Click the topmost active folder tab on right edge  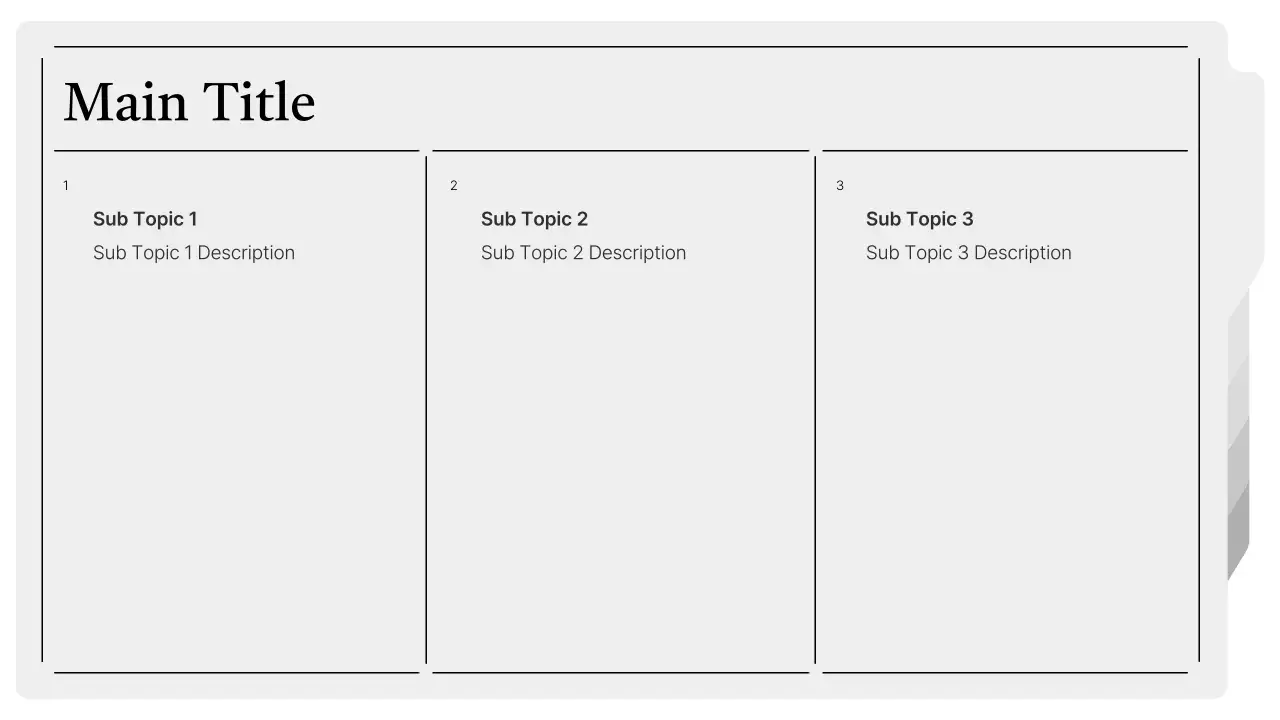pos(1246,180)
